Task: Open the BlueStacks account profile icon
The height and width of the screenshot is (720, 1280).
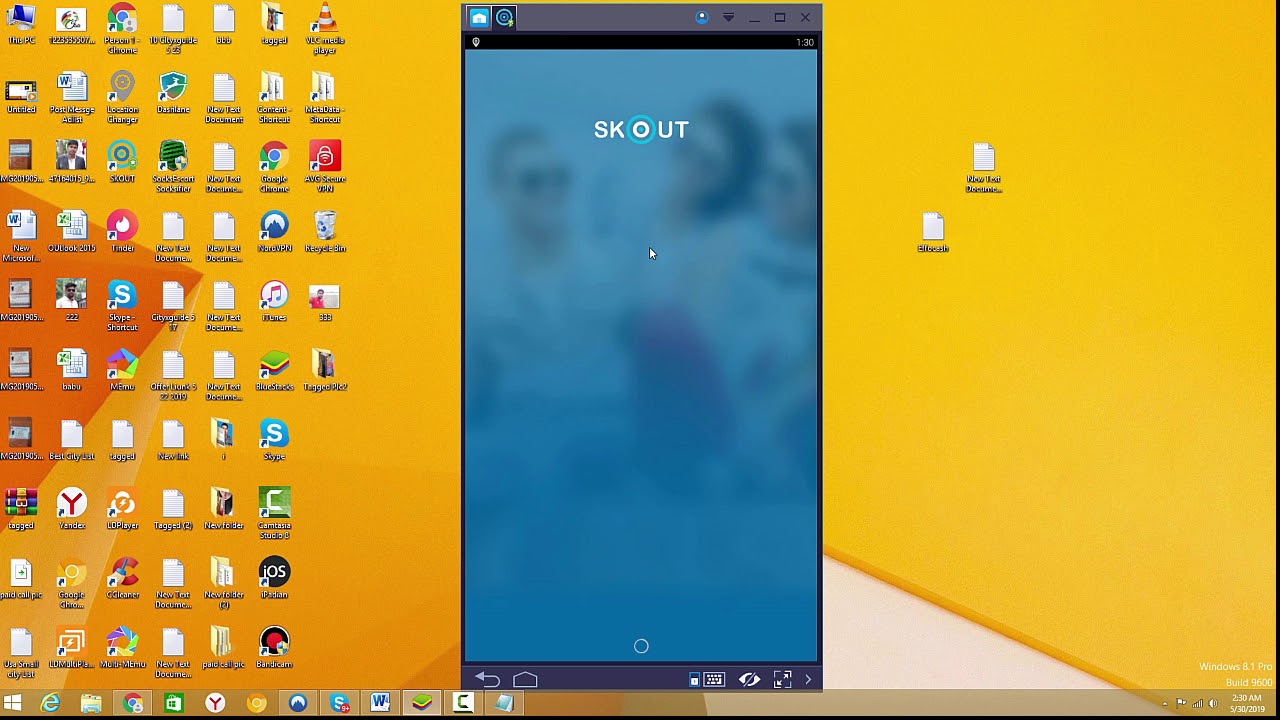Action: pyautogui.click(x=702, y=17)
